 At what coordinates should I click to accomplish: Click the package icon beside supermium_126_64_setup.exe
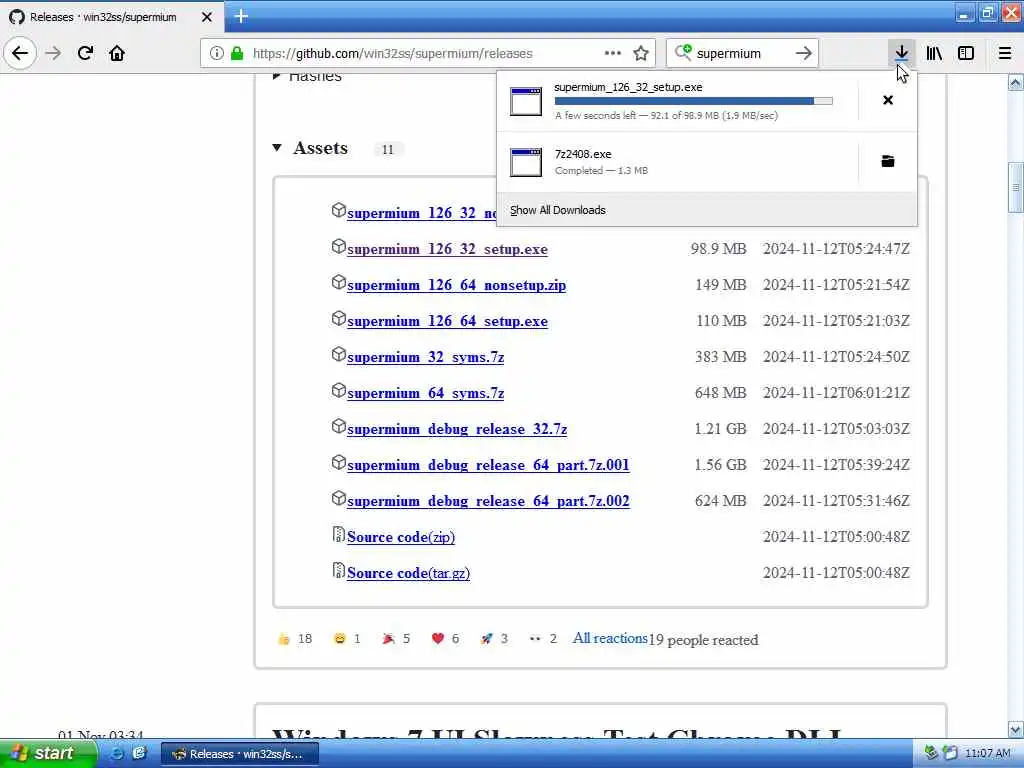(338, 318)
